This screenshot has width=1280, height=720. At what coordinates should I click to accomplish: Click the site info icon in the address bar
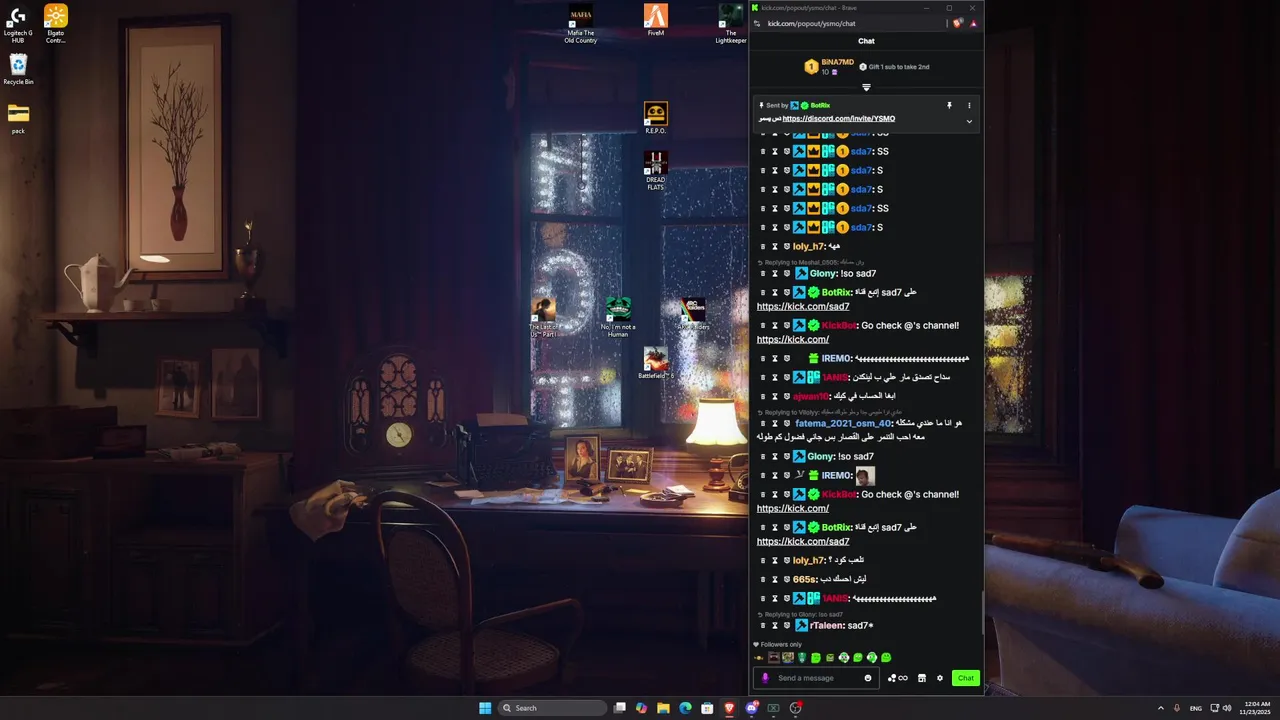(757, 23)
